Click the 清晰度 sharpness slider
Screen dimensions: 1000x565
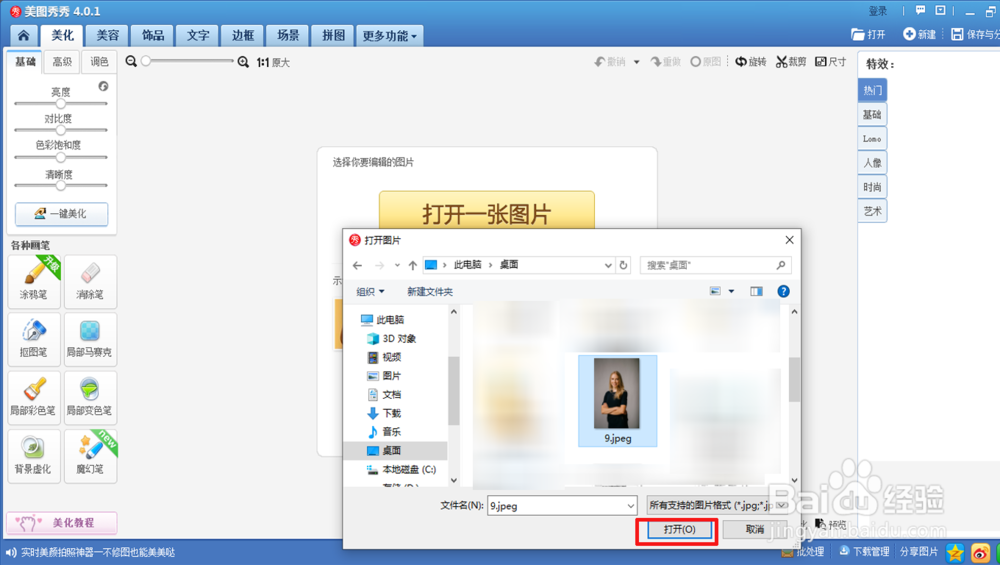pos(61,186)
